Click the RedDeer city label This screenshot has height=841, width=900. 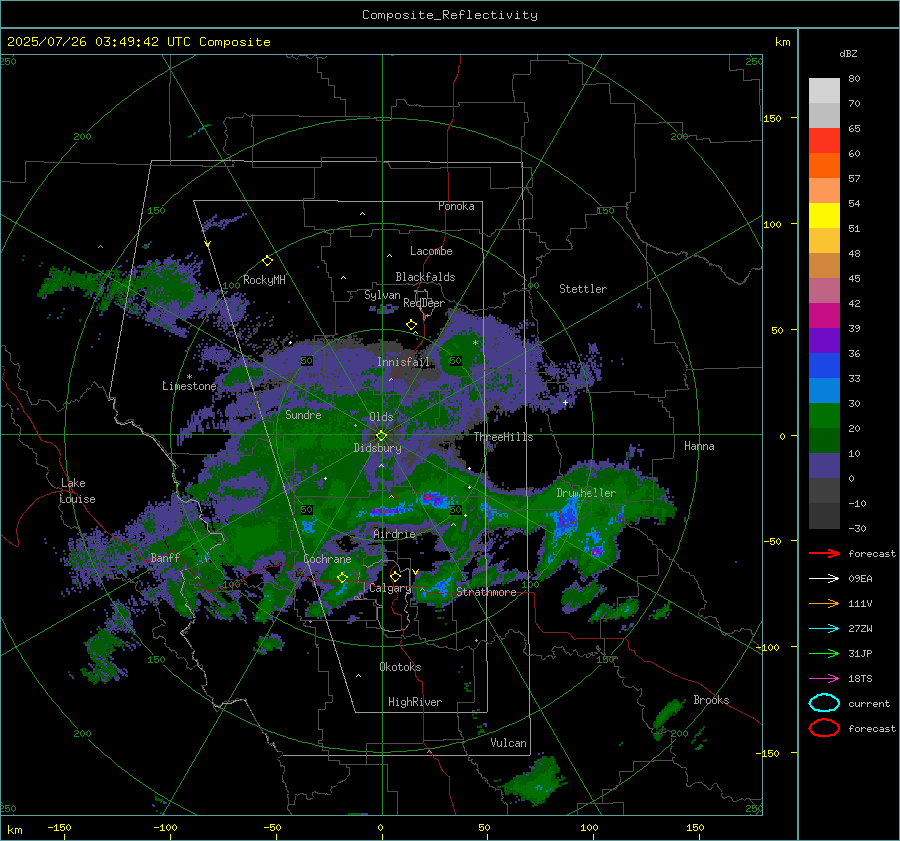point(424,303)
